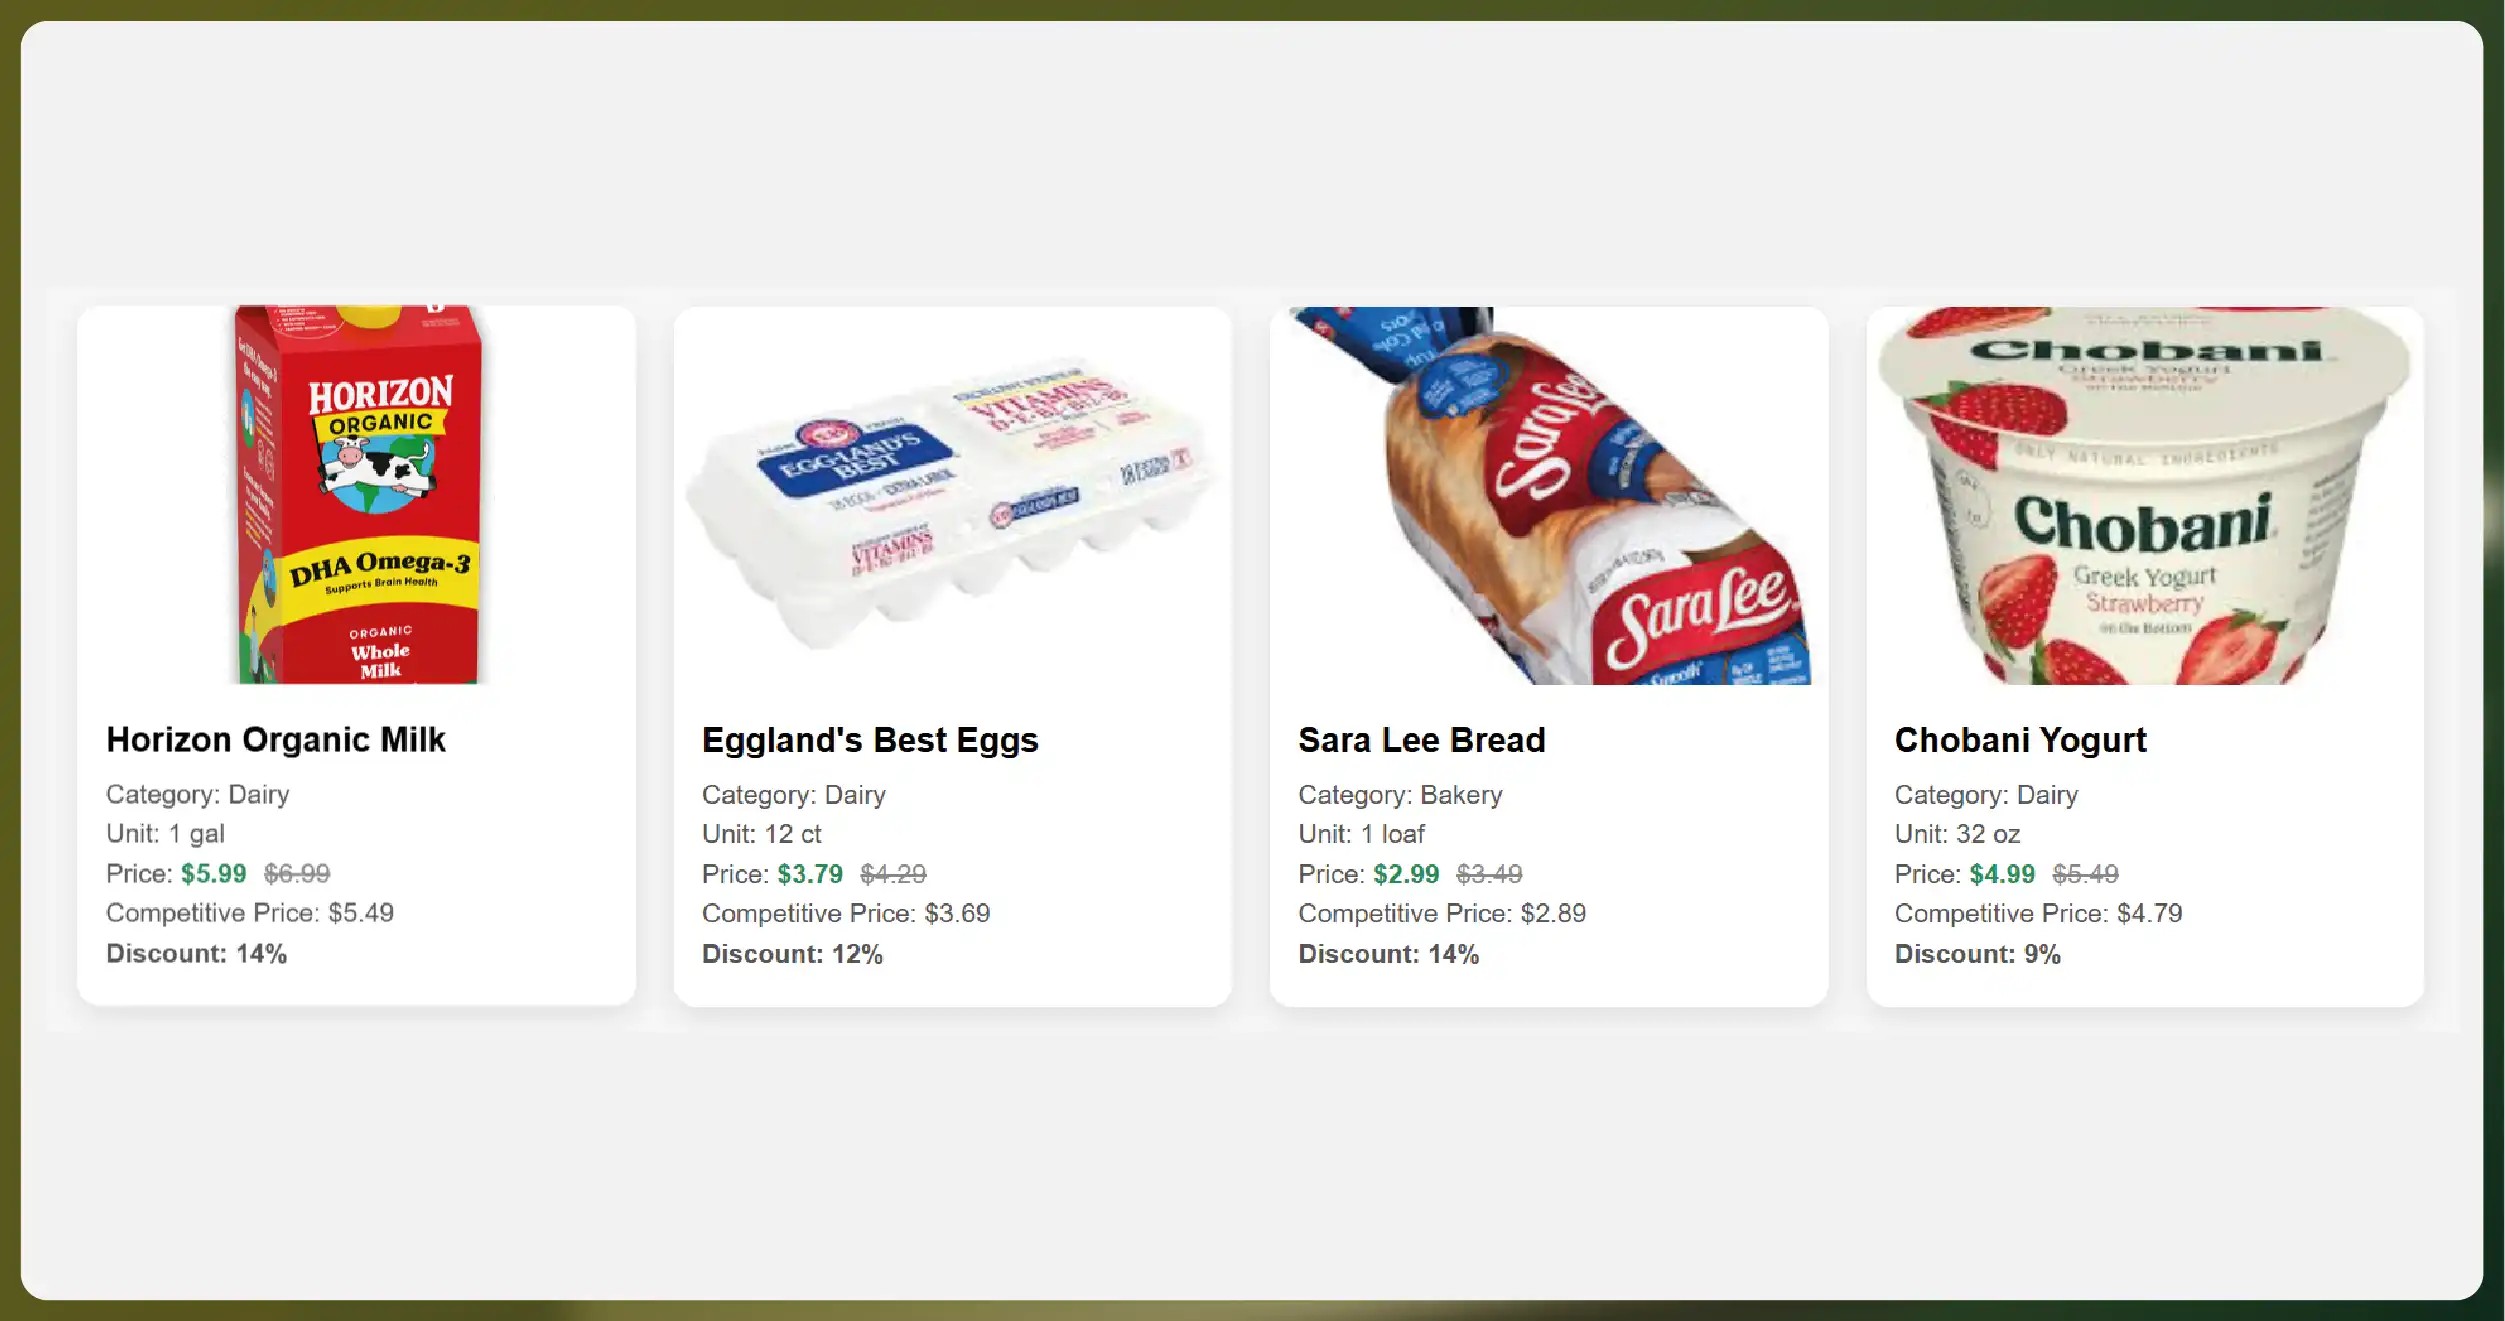Click the Chobani strawberry yogurt image
Screen dimensions: 2505x1321
(x=2144, y=496)
